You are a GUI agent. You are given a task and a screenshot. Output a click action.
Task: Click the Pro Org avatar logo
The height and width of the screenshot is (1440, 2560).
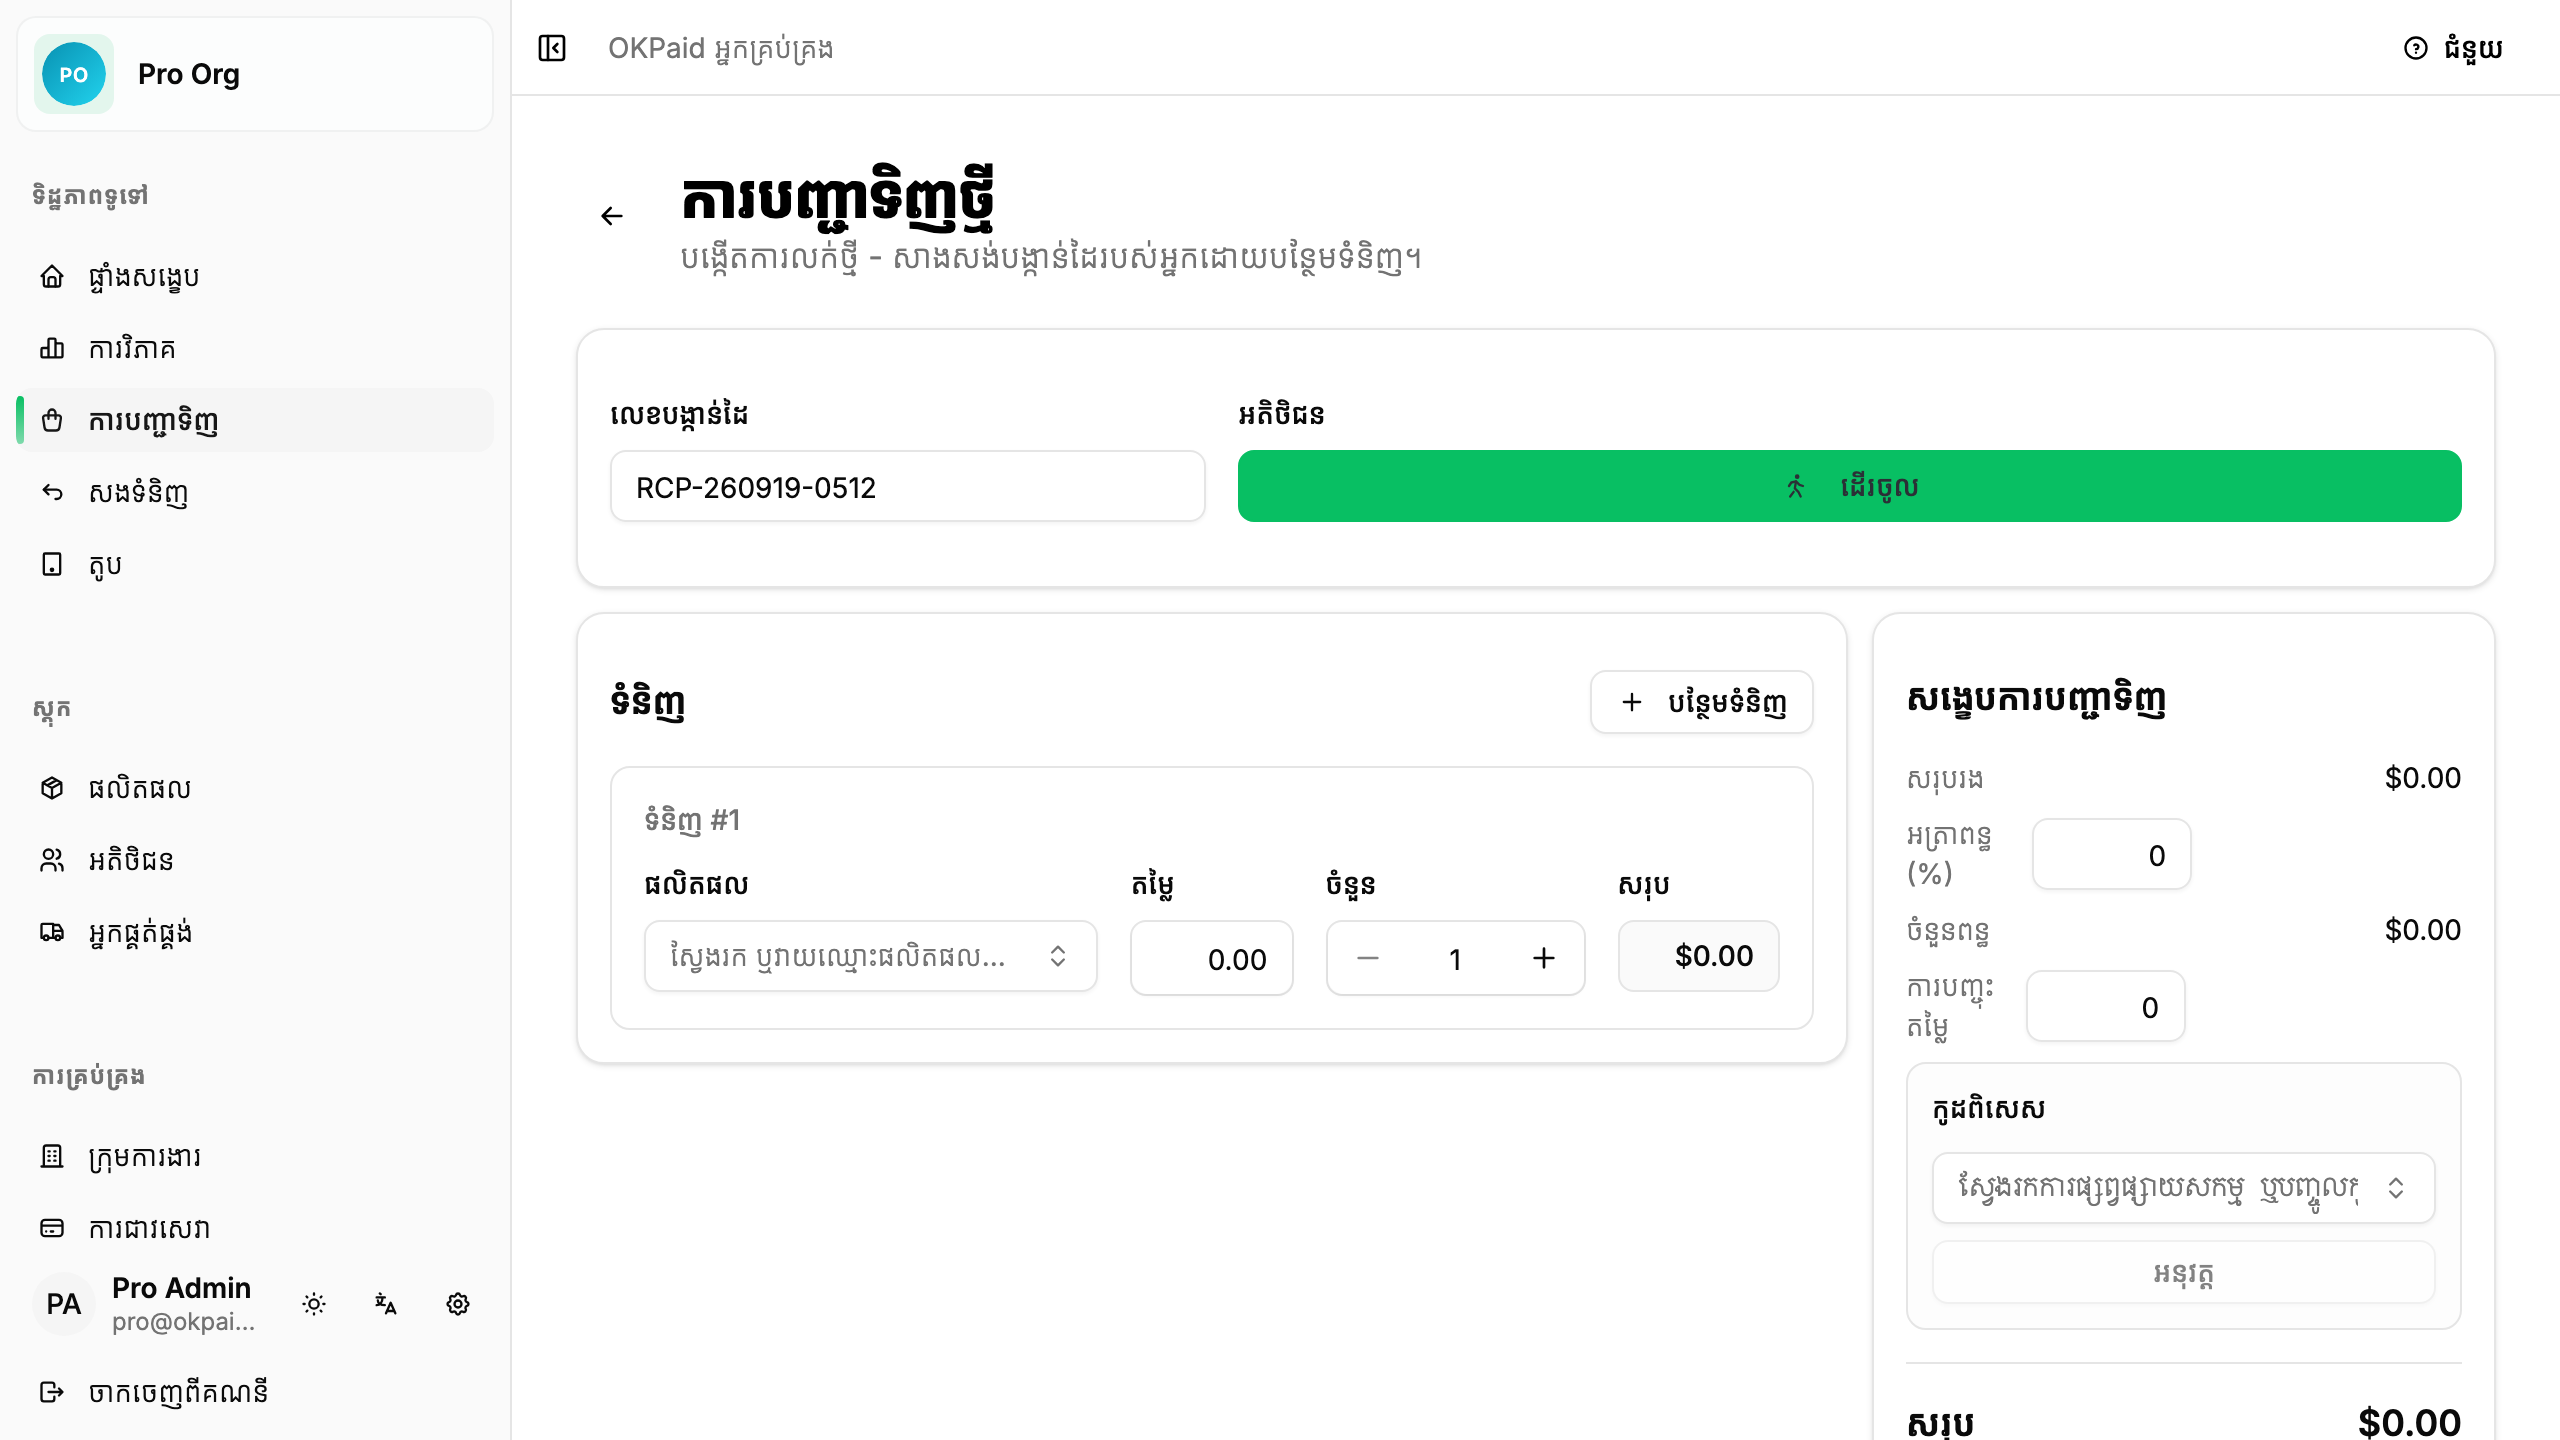coord(74,74)
